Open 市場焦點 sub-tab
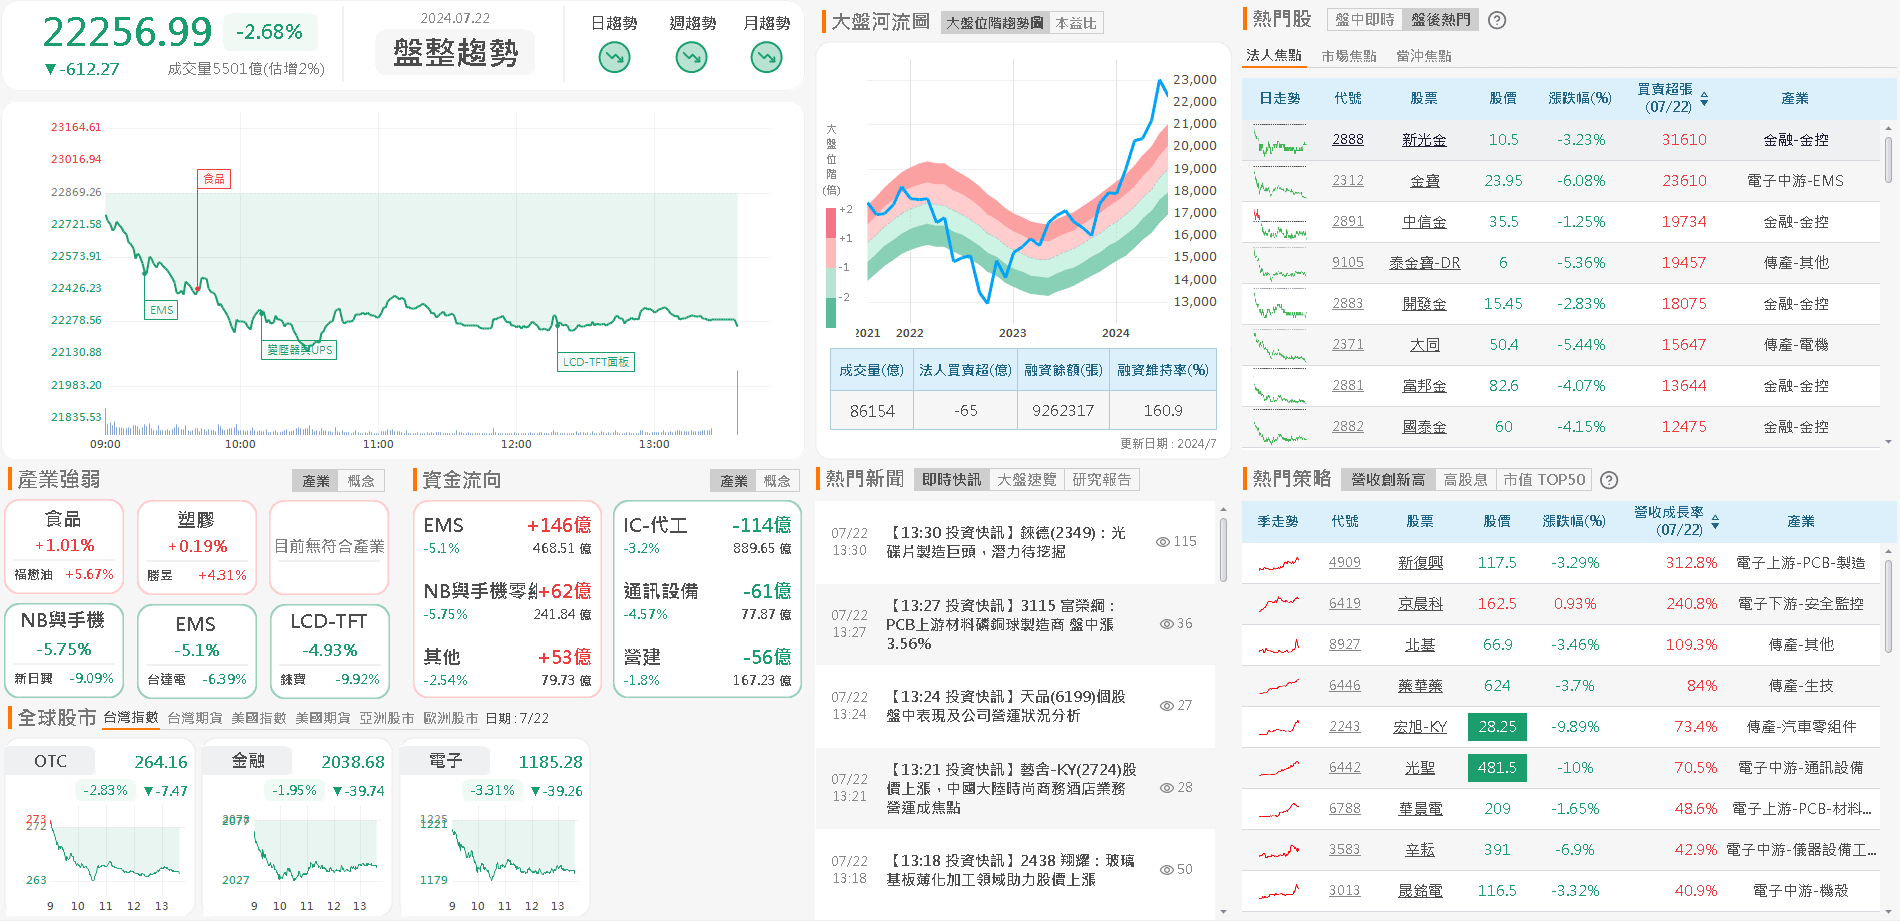This screenshot has height=921, width=1900. click(1349, 56)
